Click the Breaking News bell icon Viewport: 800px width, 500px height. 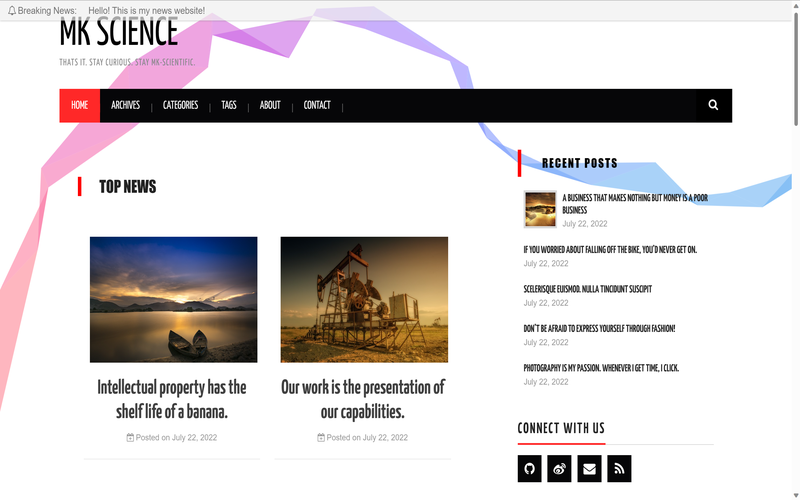pos(10,10)
